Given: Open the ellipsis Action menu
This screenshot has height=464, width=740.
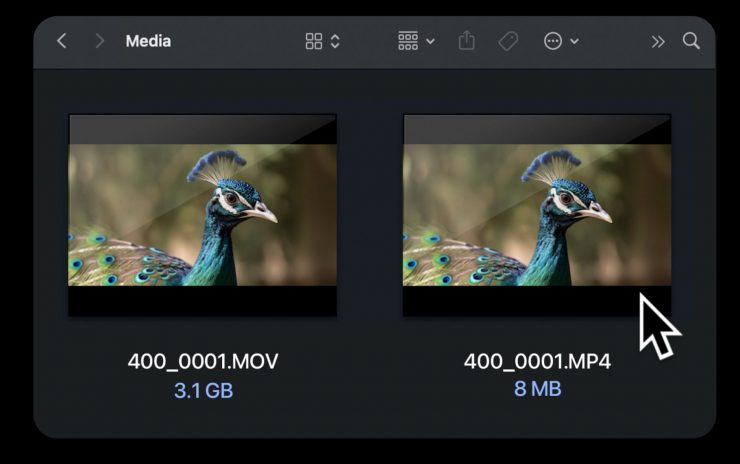Looking at the screenshot, I should point(553,41).
